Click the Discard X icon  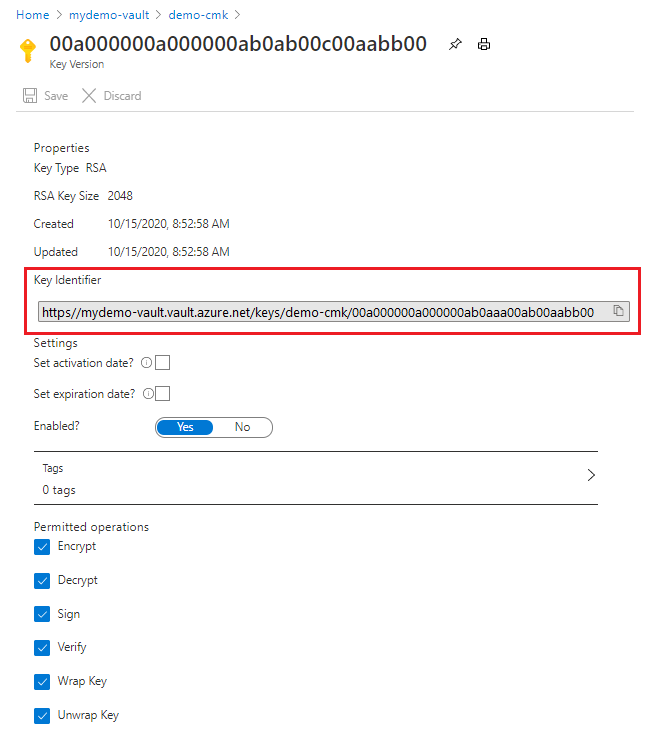pyautogui.click(x=88, y=95)
